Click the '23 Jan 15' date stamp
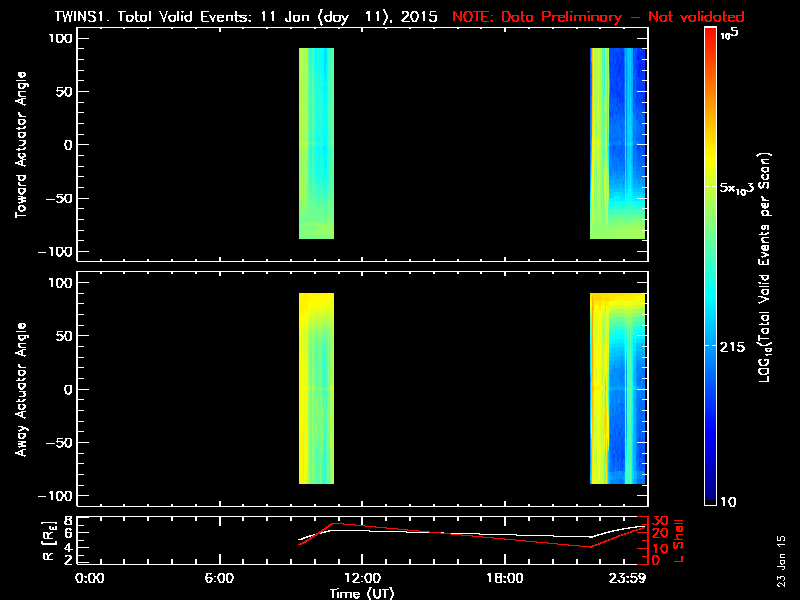This screenshot has width=800, height=600. coord(781,561)
